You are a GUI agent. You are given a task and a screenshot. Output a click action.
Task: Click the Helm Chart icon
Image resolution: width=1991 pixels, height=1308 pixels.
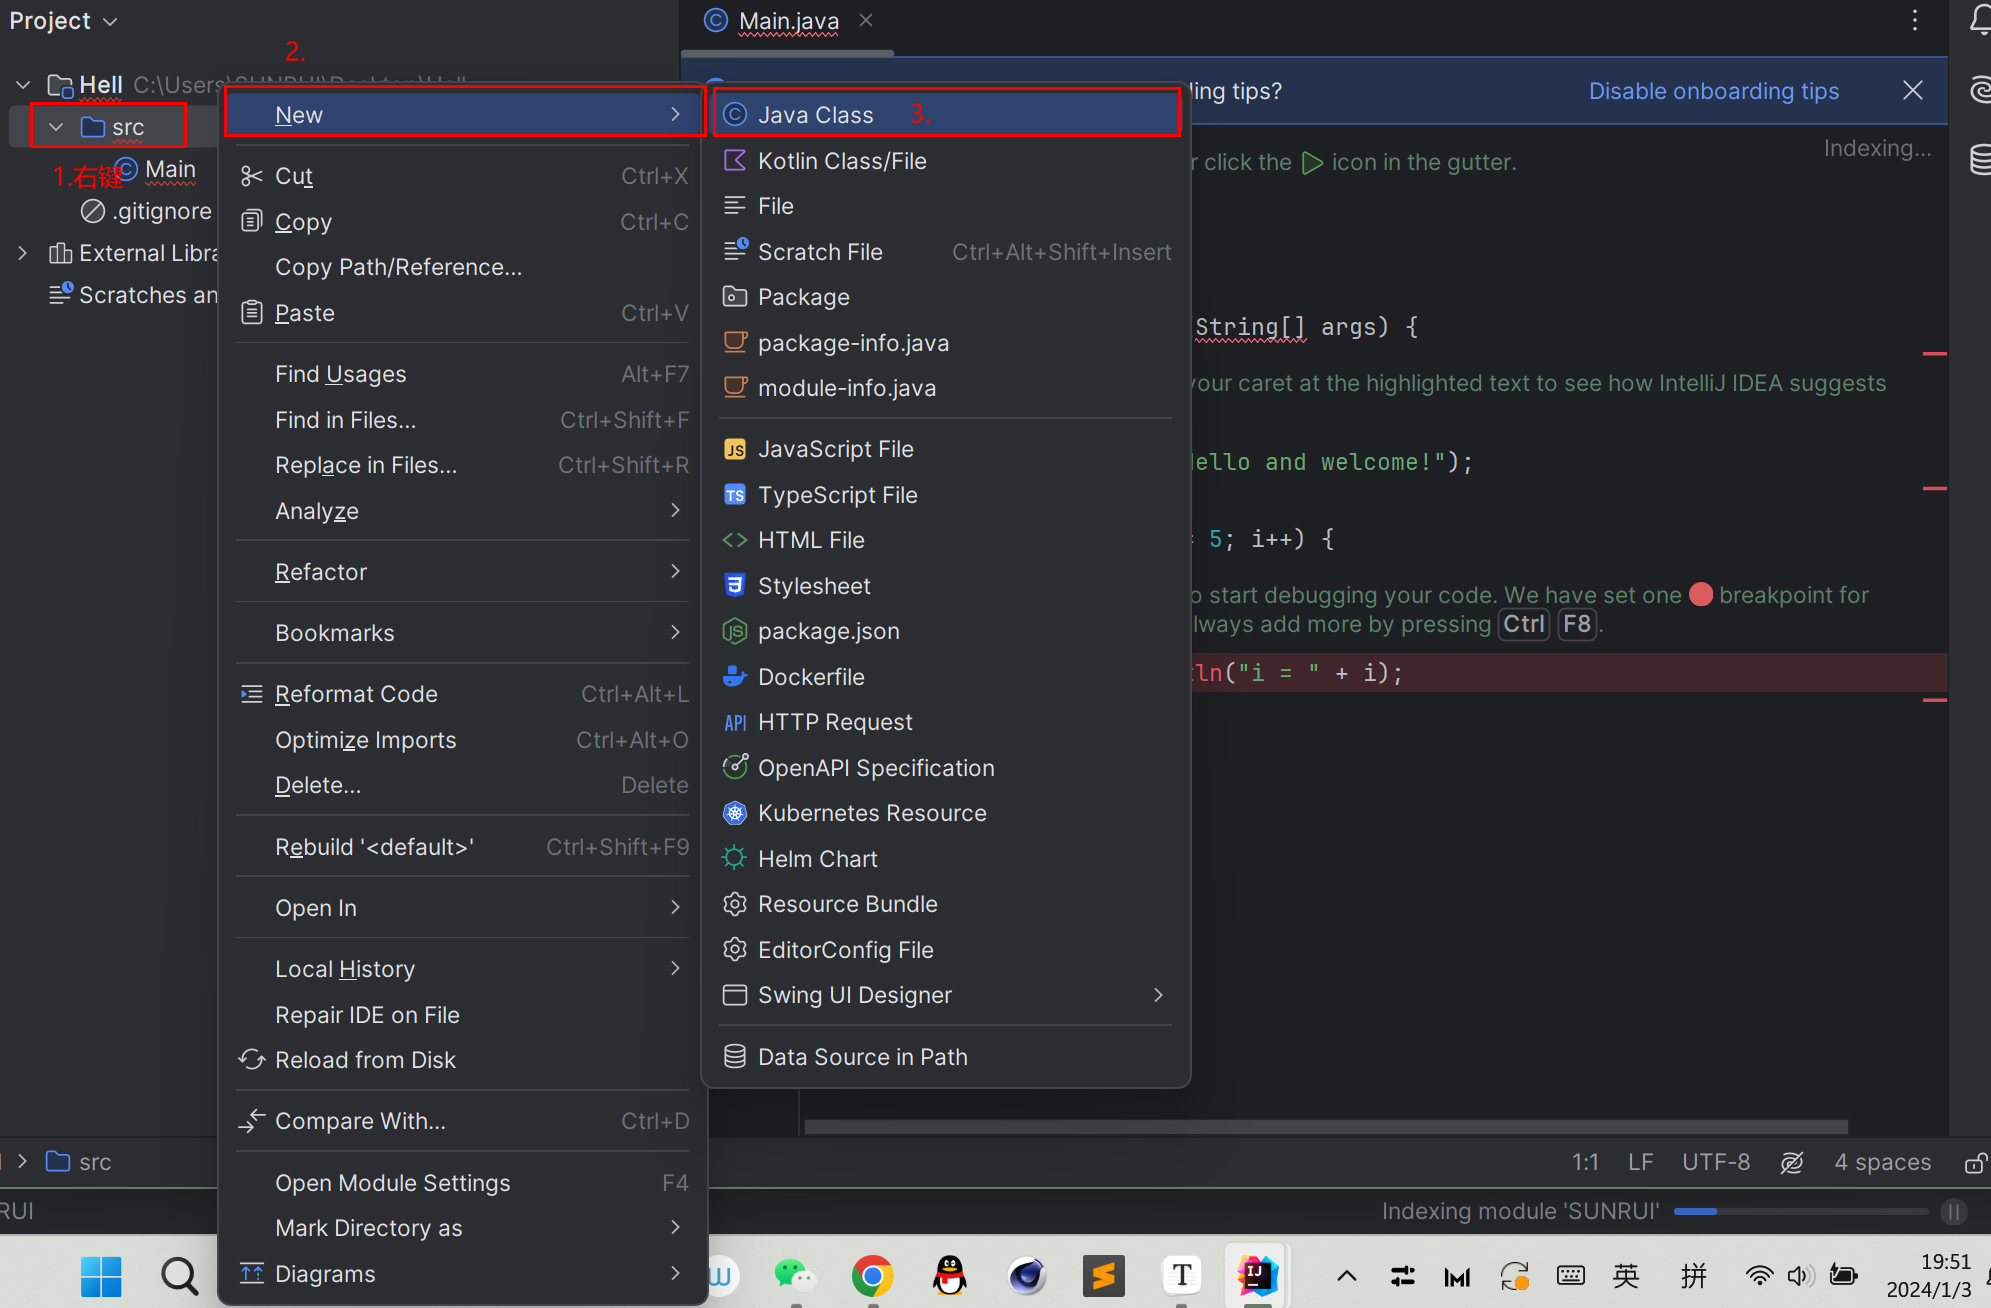tap(735, 859)
